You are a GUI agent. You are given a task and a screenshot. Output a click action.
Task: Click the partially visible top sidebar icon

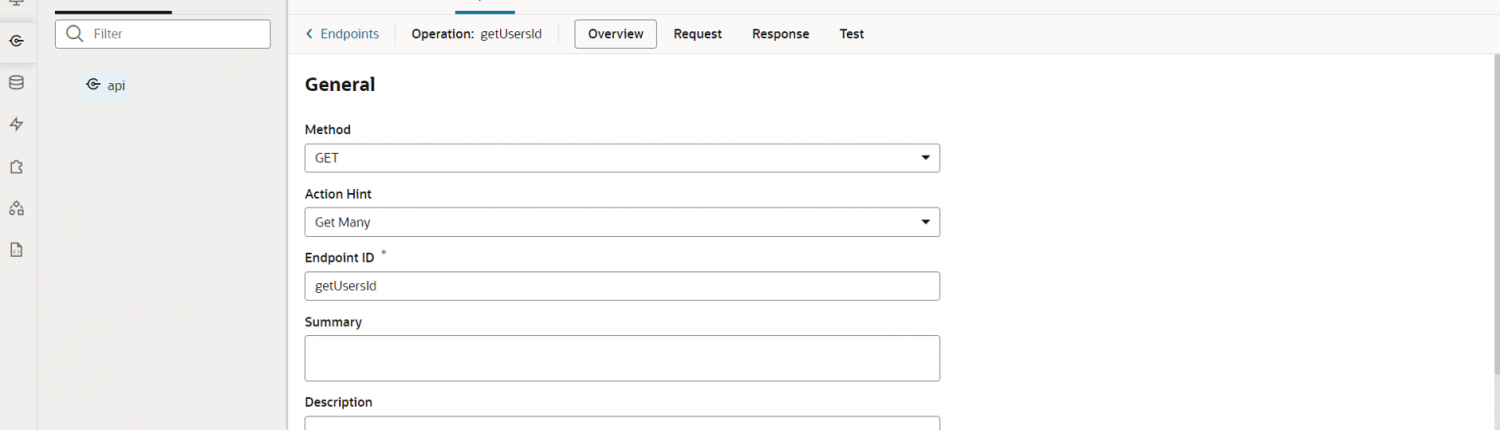(x=16, y=4)
